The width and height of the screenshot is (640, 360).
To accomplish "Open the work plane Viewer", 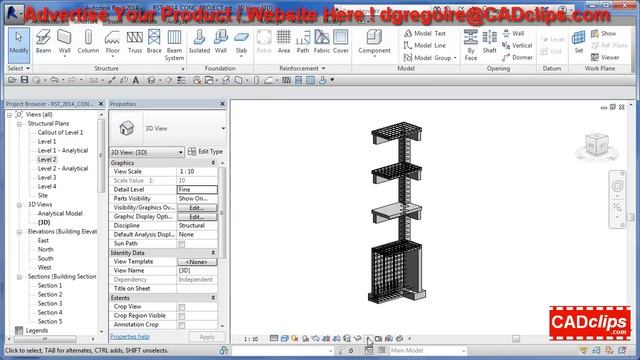I will [605, 58].
